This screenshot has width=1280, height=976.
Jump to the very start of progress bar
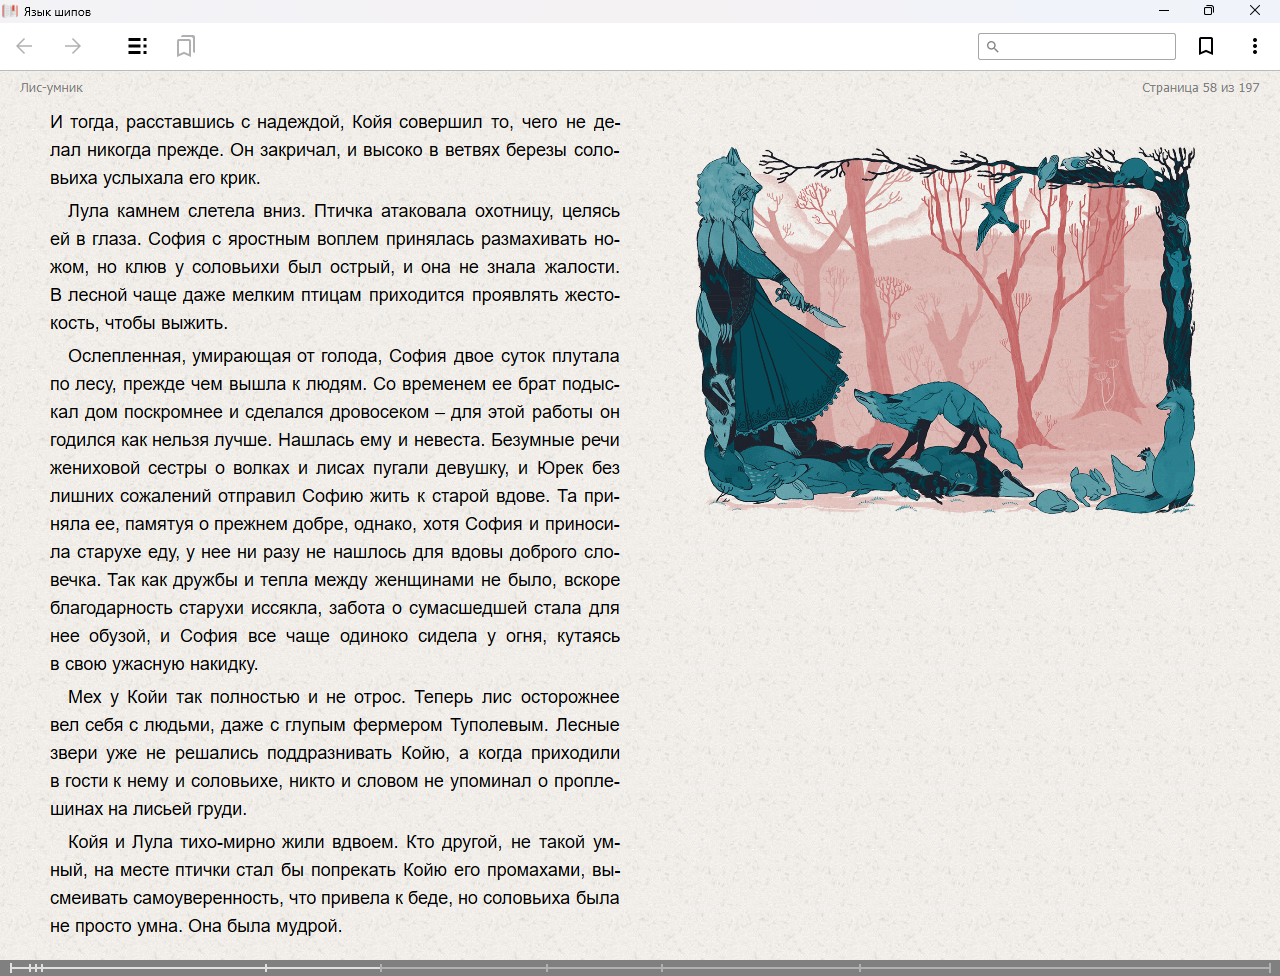(11, 968)
